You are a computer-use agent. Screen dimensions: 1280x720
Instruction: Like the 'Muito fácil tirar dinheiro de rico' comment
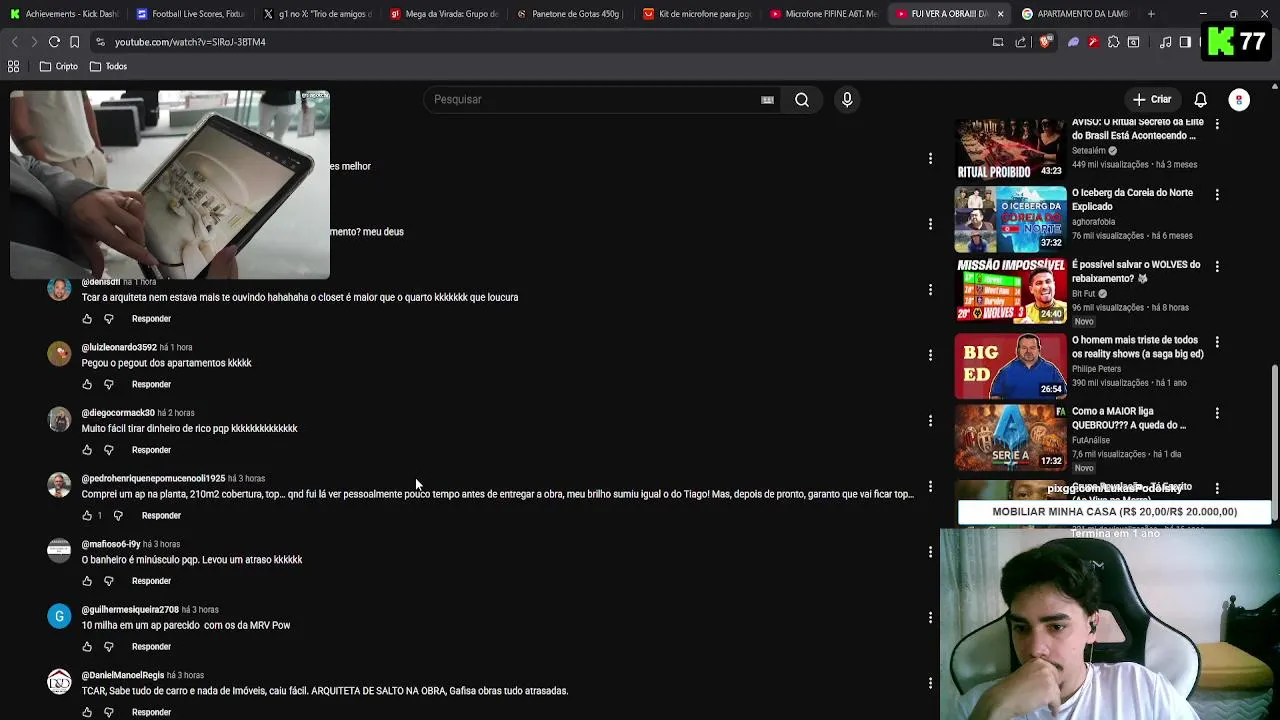tap(87, 450)
